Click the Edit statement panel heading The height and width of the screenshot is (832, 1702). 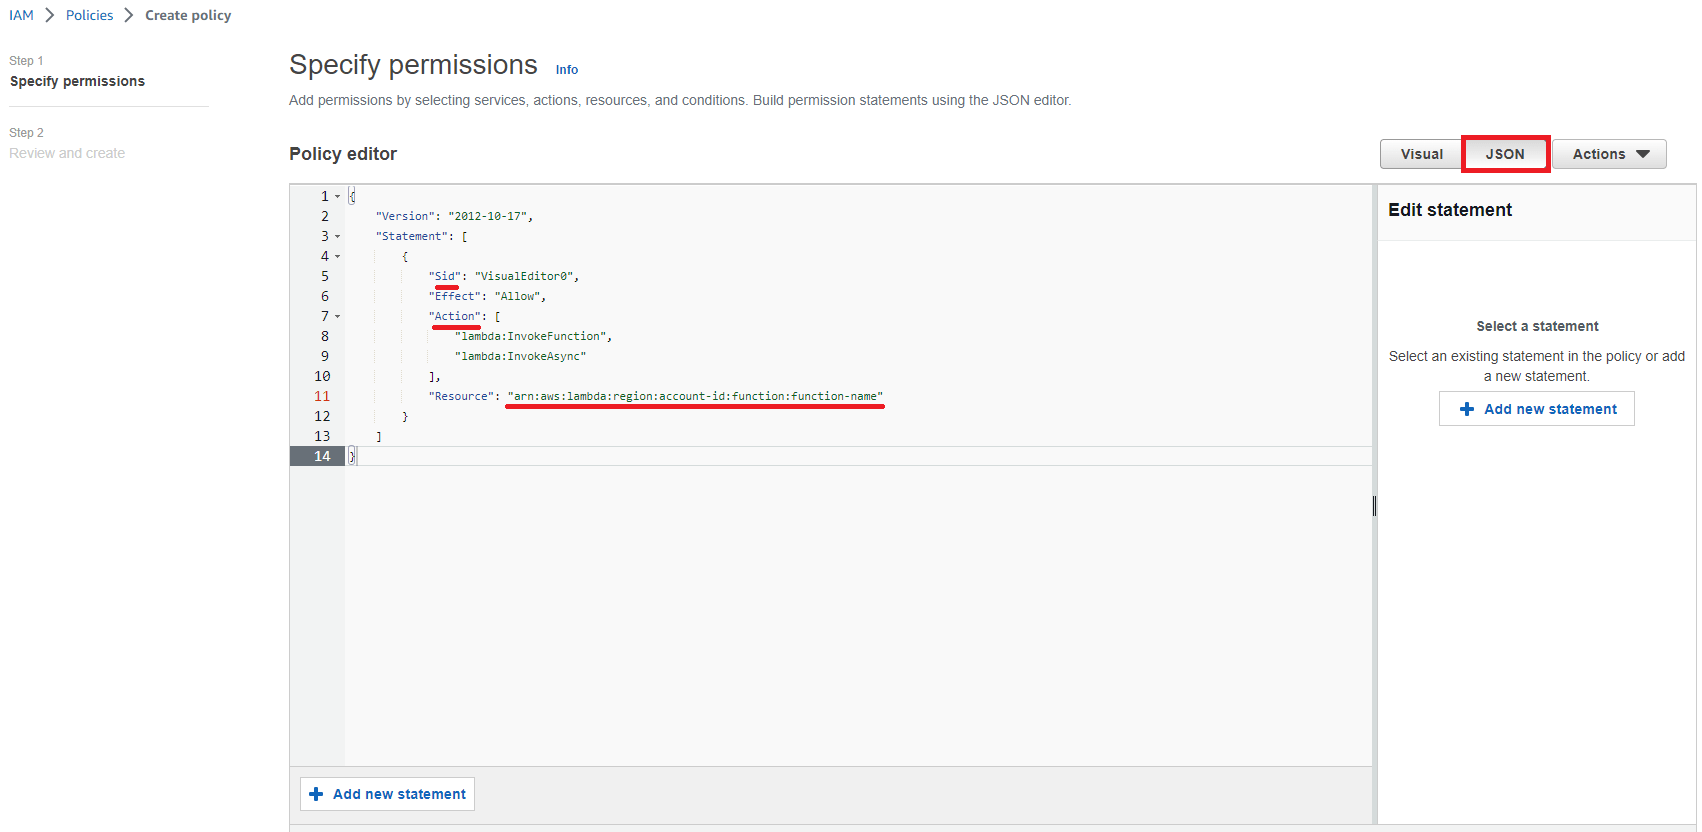point(1450,210)
